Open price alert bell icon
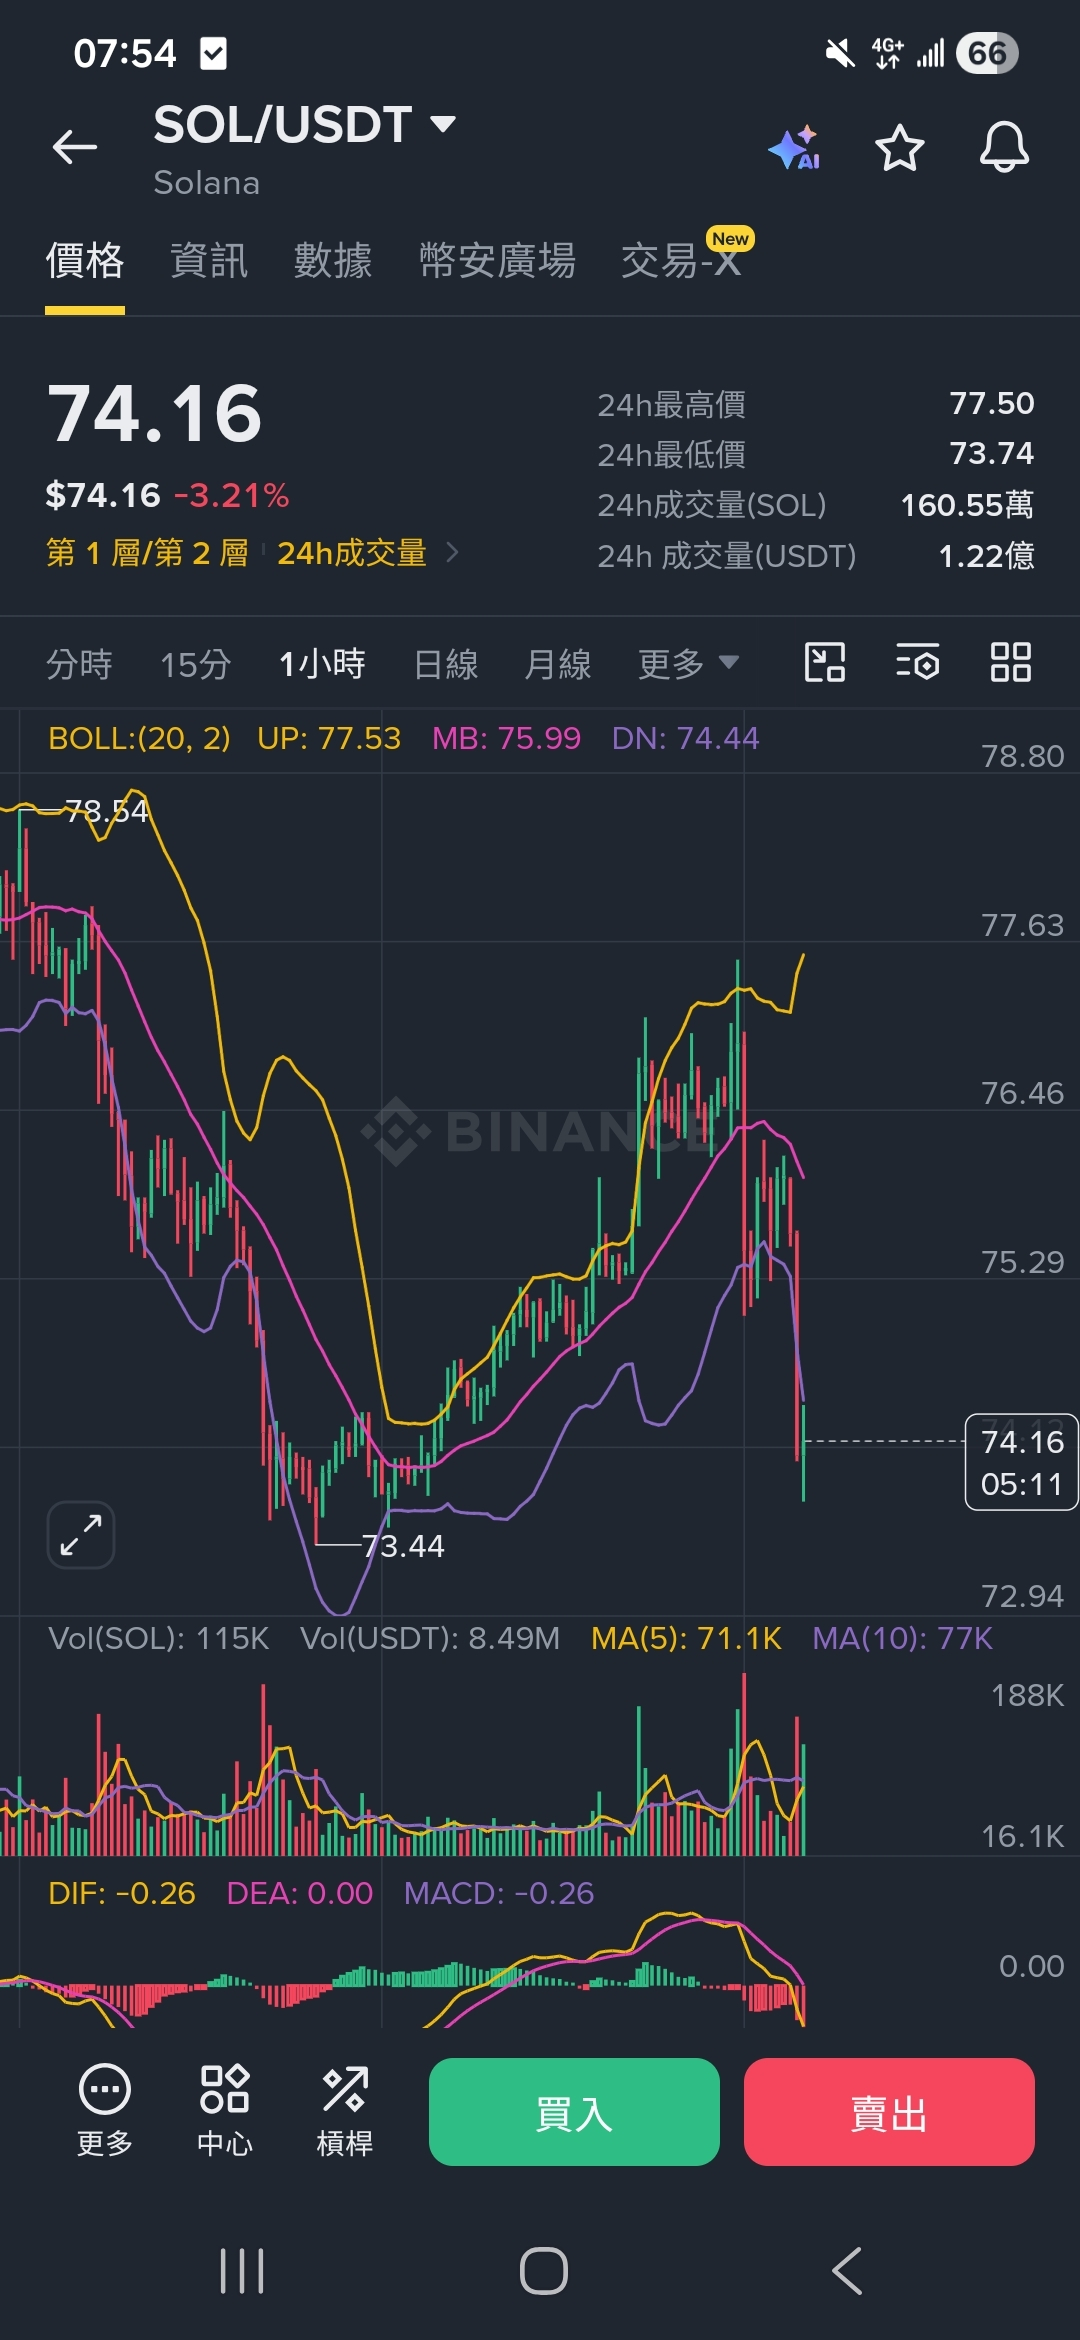The height and width of the screenshot is (2340, 1080). click(1004, 148)
